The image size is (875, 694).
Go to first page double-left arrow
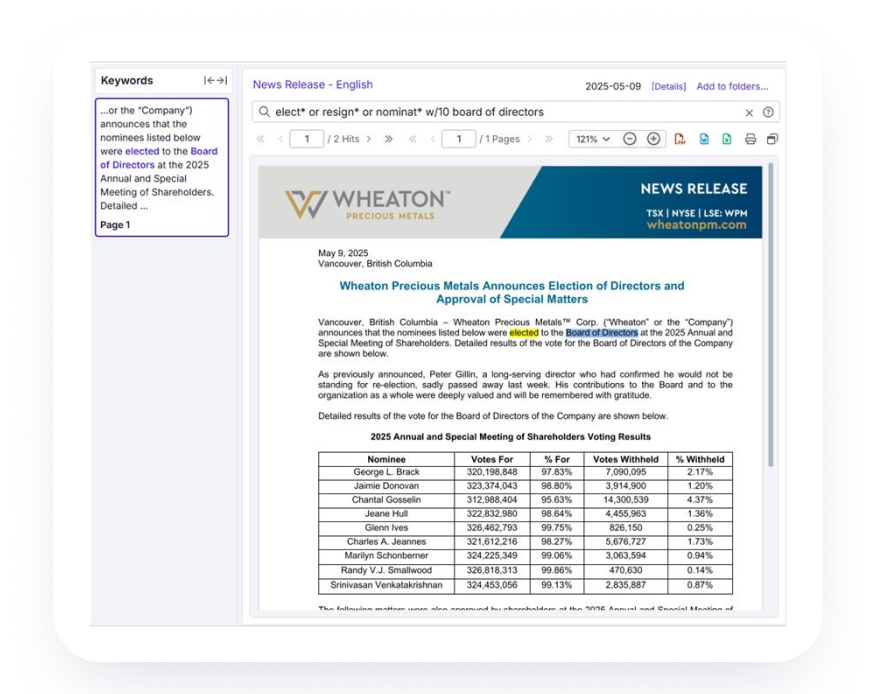coord(412,139)
